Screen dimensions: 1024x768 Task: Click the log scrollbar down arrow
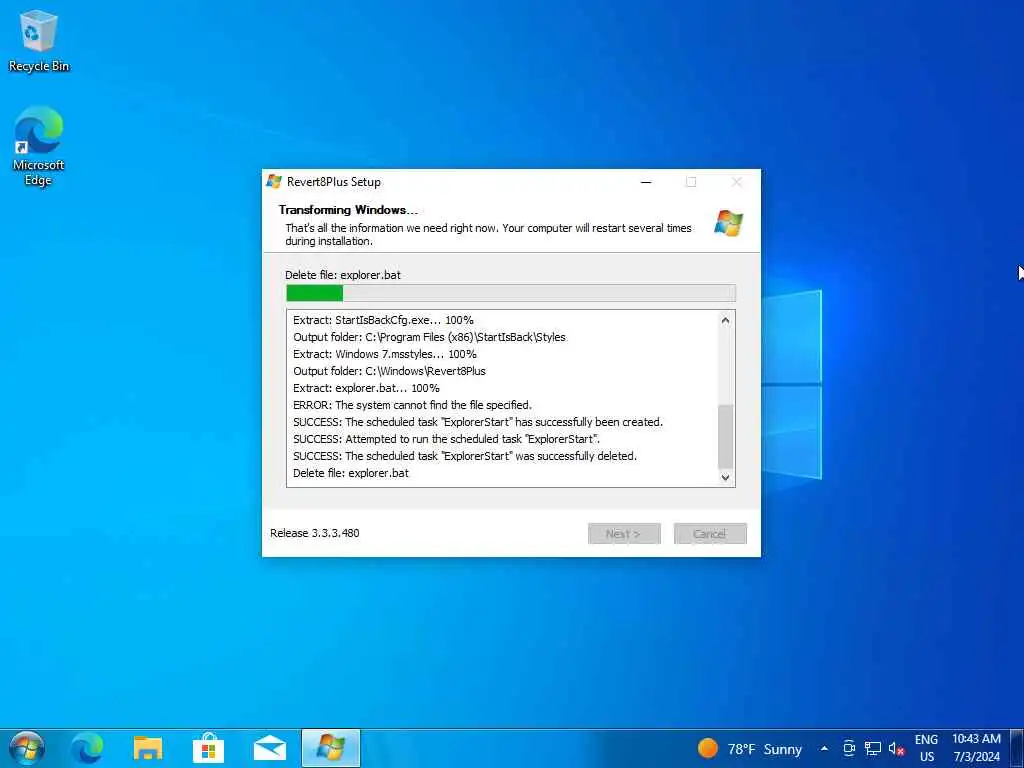726,477
